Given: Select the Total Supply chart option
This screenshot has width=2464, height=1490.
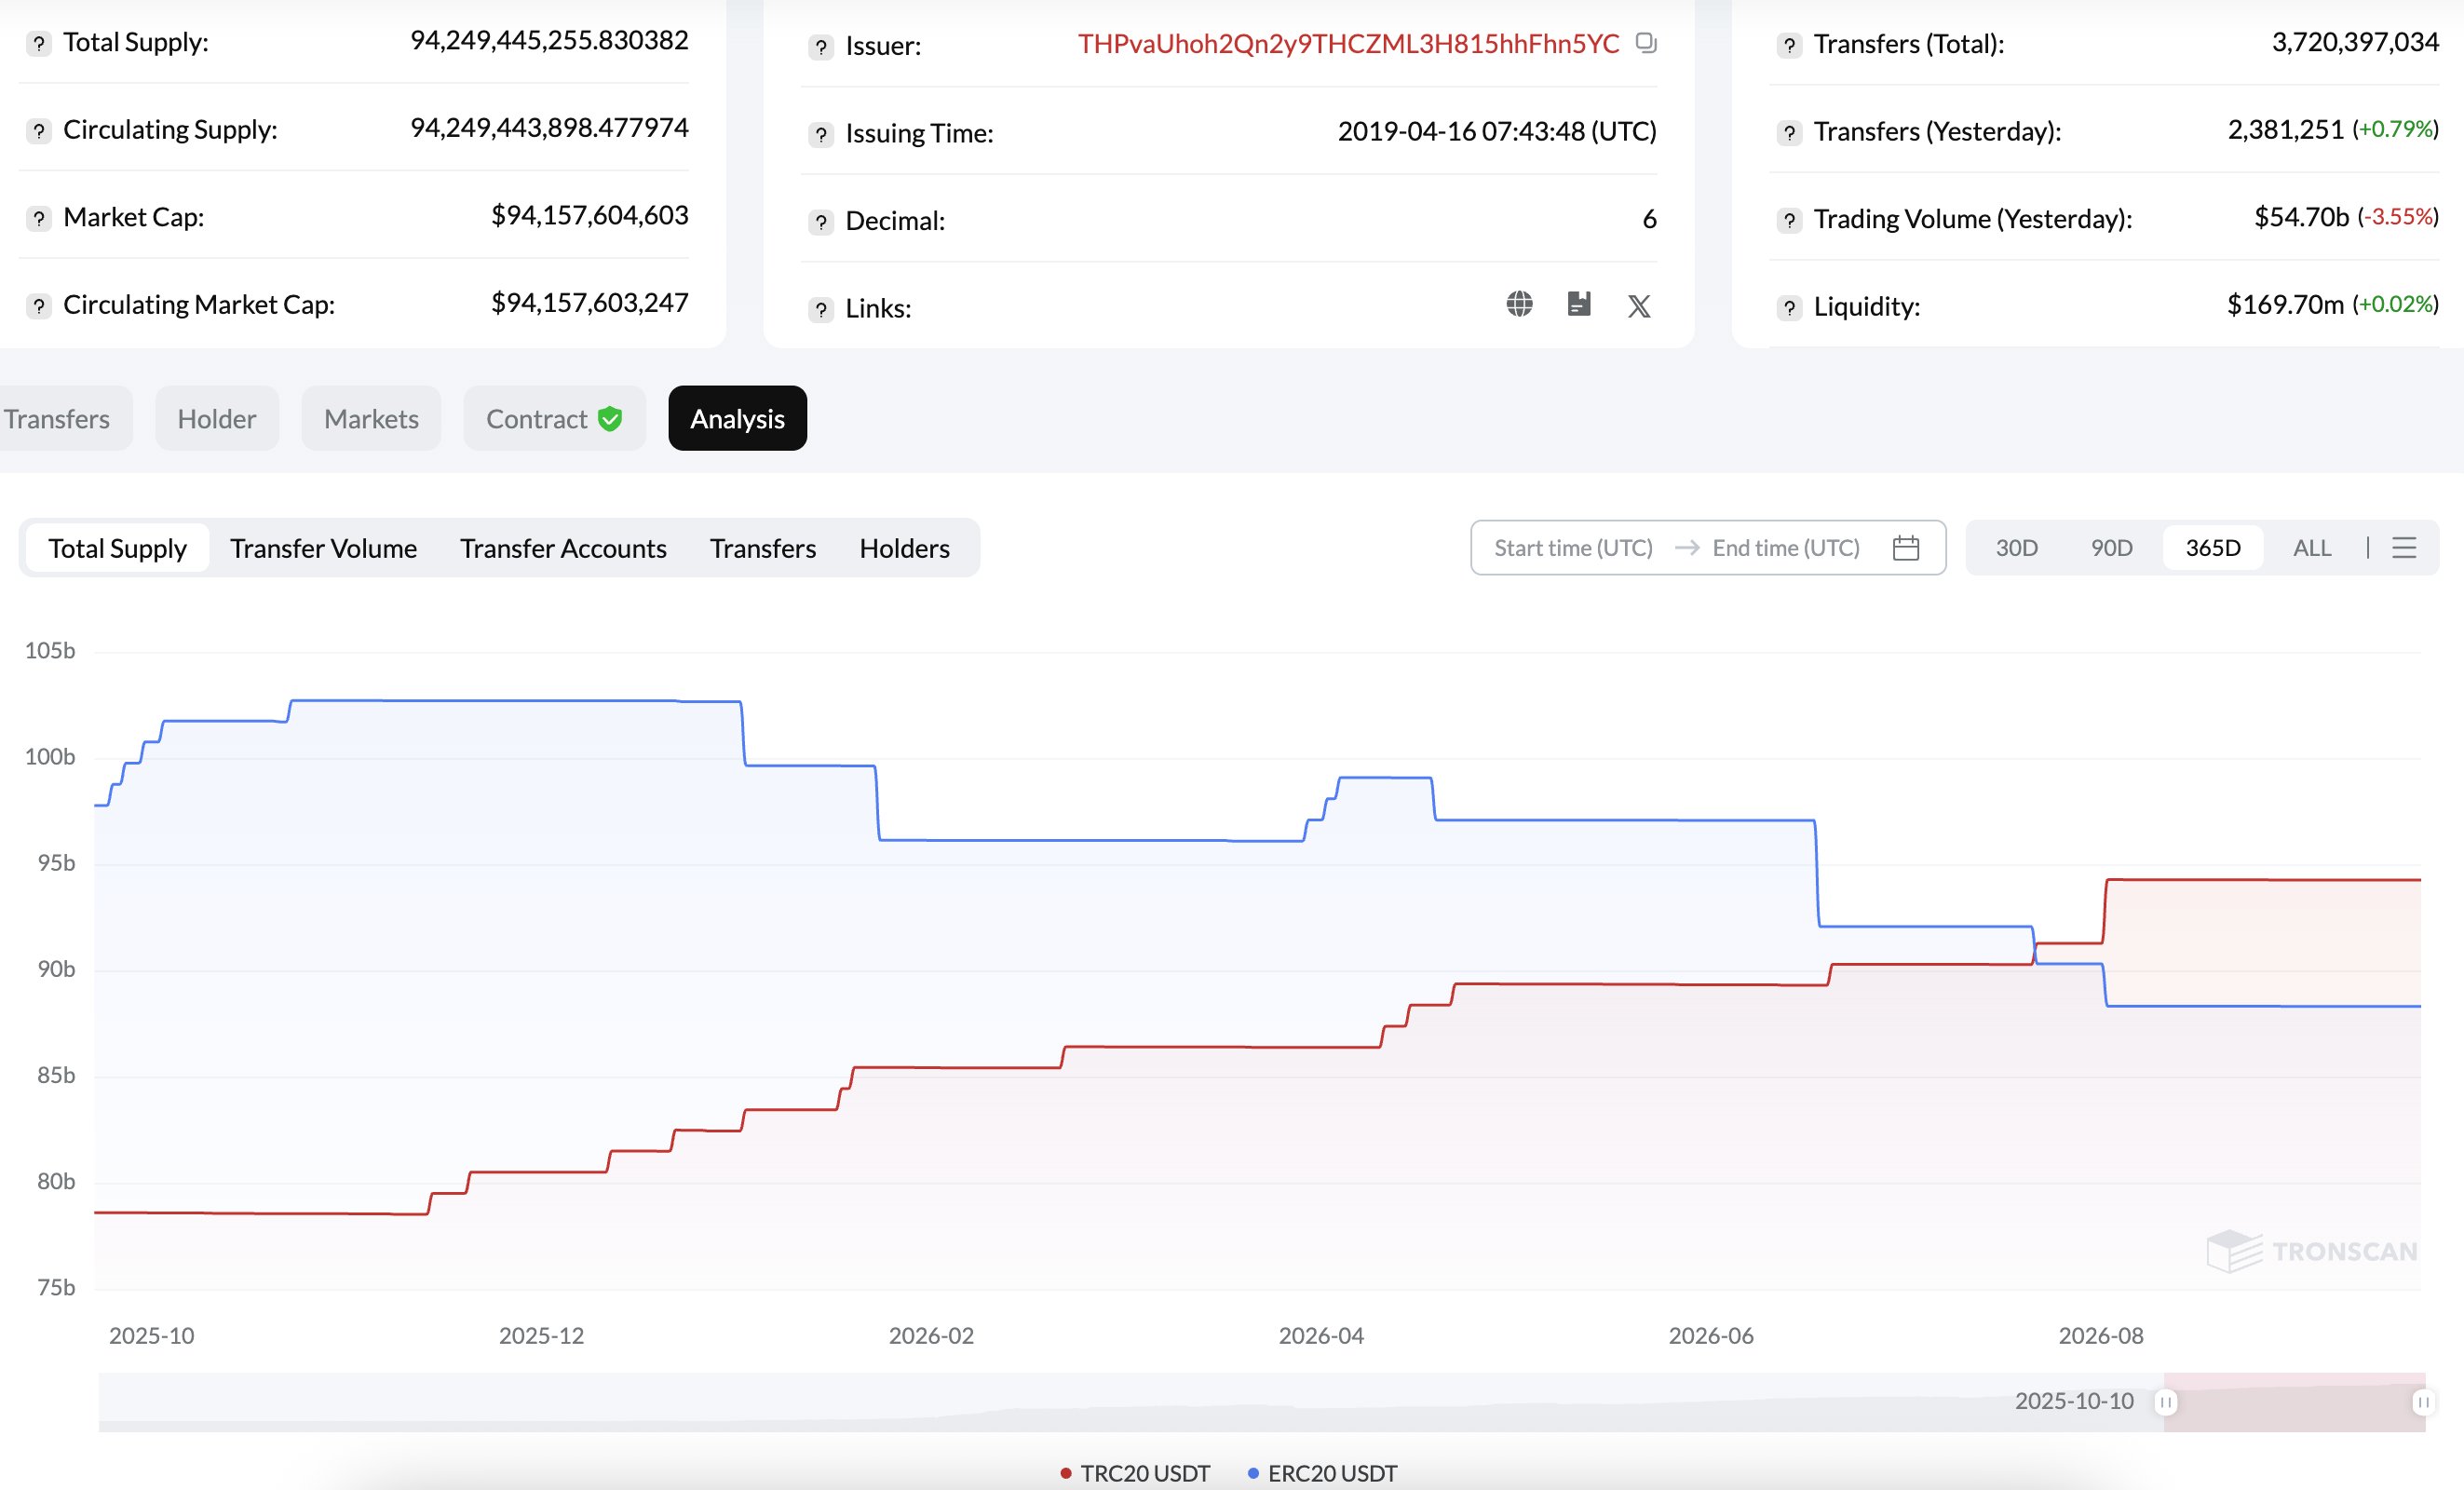Looking at the screenshot, I should coord(118,548).
